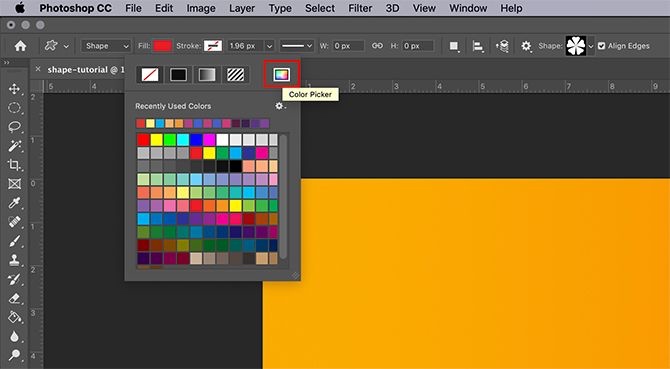This screenshot has width=670, height=369.
Task: Open Path arrangement icon
Action: point(502,46)
